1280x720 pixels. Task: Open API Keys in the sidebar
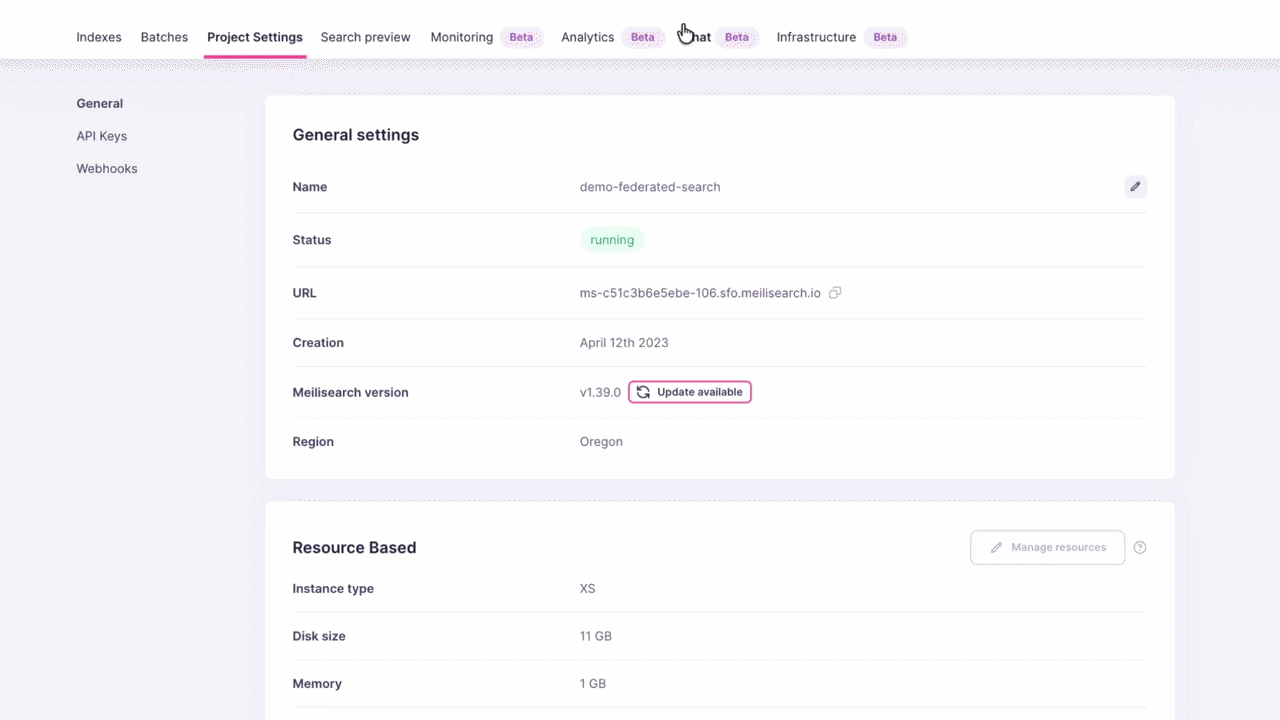tap(102, 136)
